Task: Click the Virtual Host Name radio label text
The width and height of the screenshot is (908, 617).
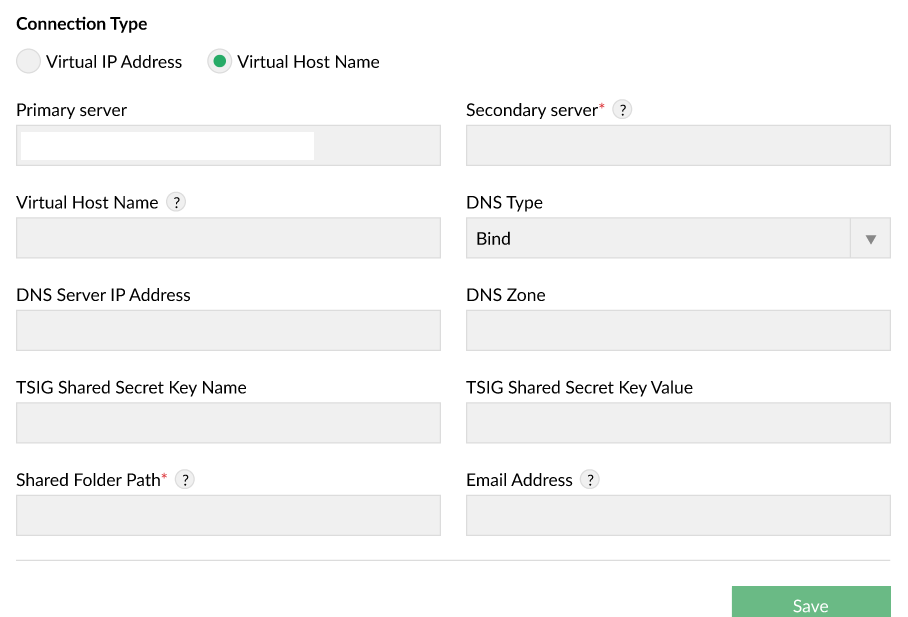Action: (x=308, y=62)
